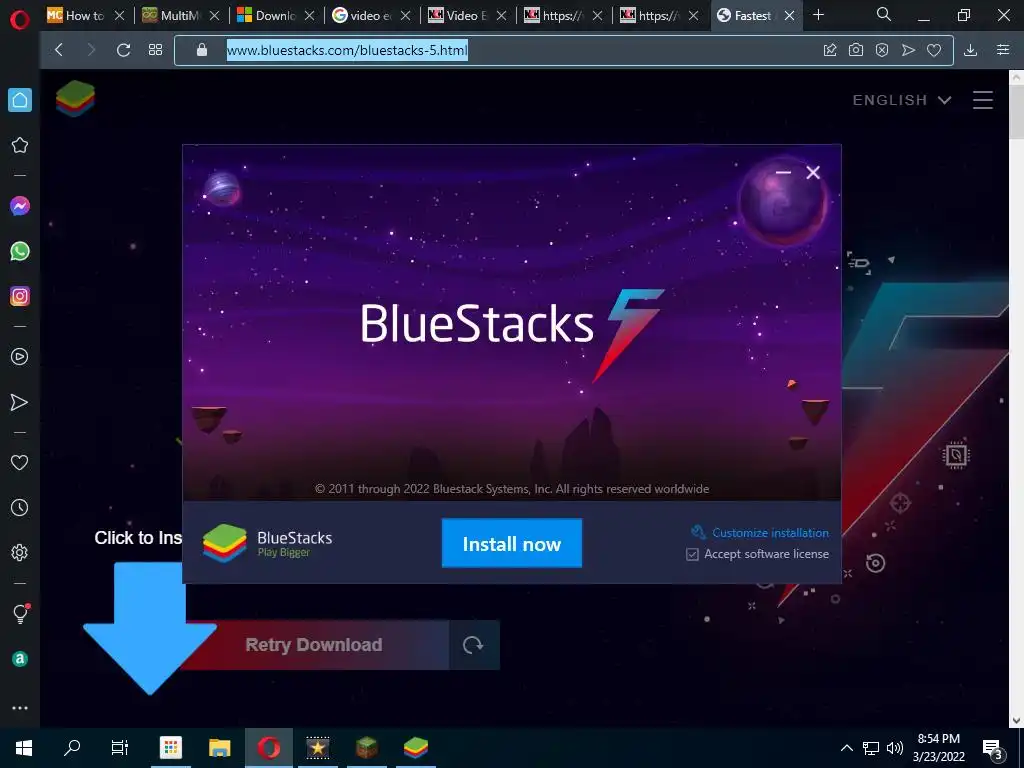Open WhatsApp in Opera sidebar
Screen dimensions: 1024x768
pos(20,251)
